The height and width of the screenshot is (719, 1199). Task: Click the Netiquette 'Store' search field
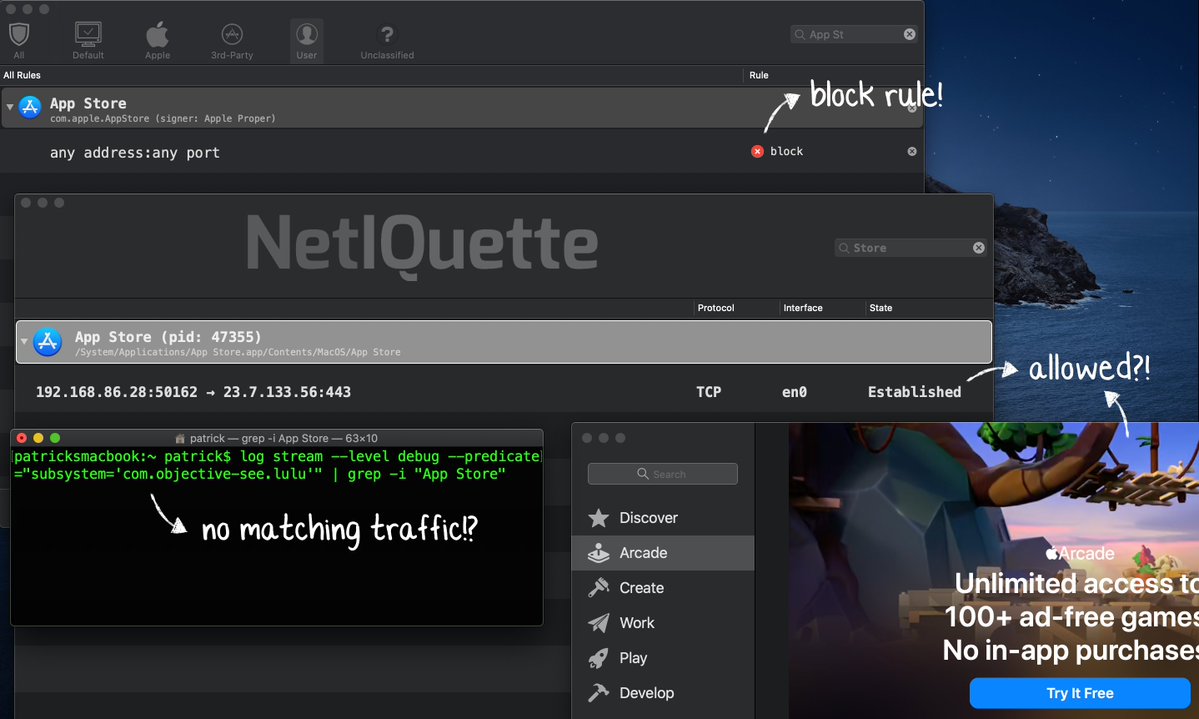(910, 248)
